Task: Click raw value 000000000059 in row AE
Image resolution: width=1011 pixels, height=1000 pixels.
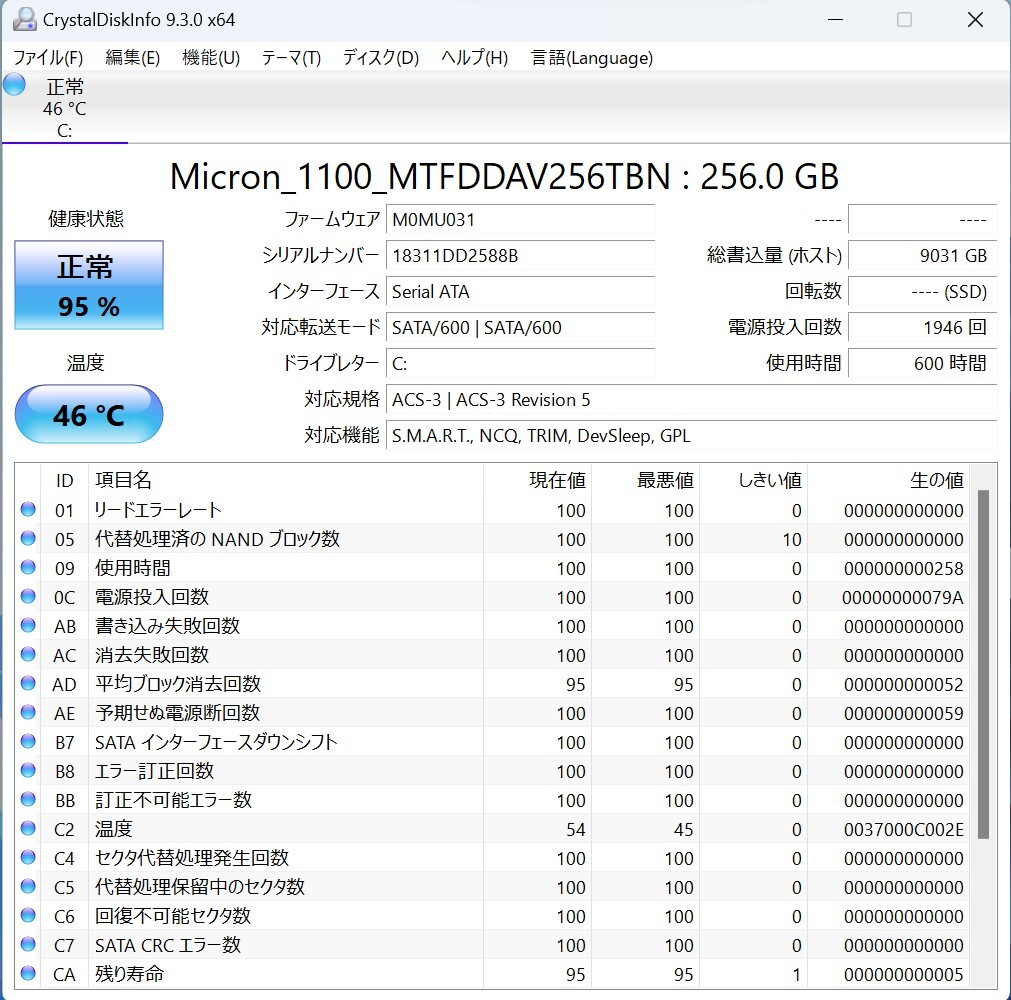Action: coord(903,713)
